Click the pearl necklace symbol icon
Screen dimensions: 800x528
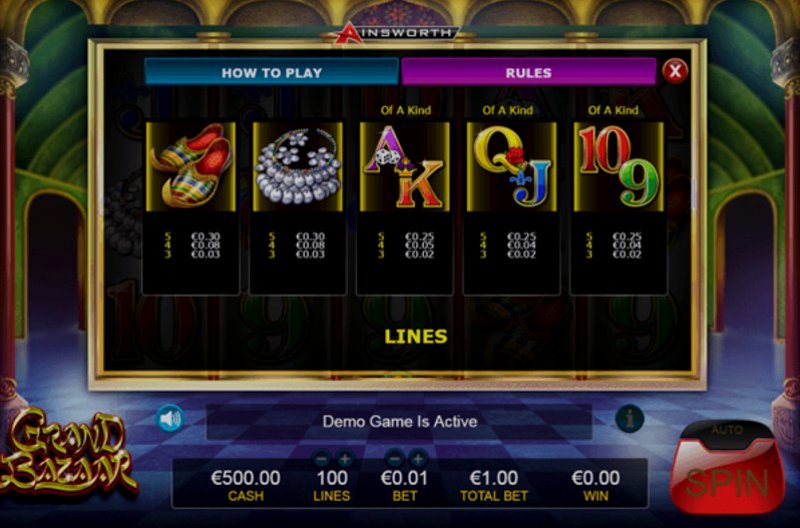pos(298,166)
